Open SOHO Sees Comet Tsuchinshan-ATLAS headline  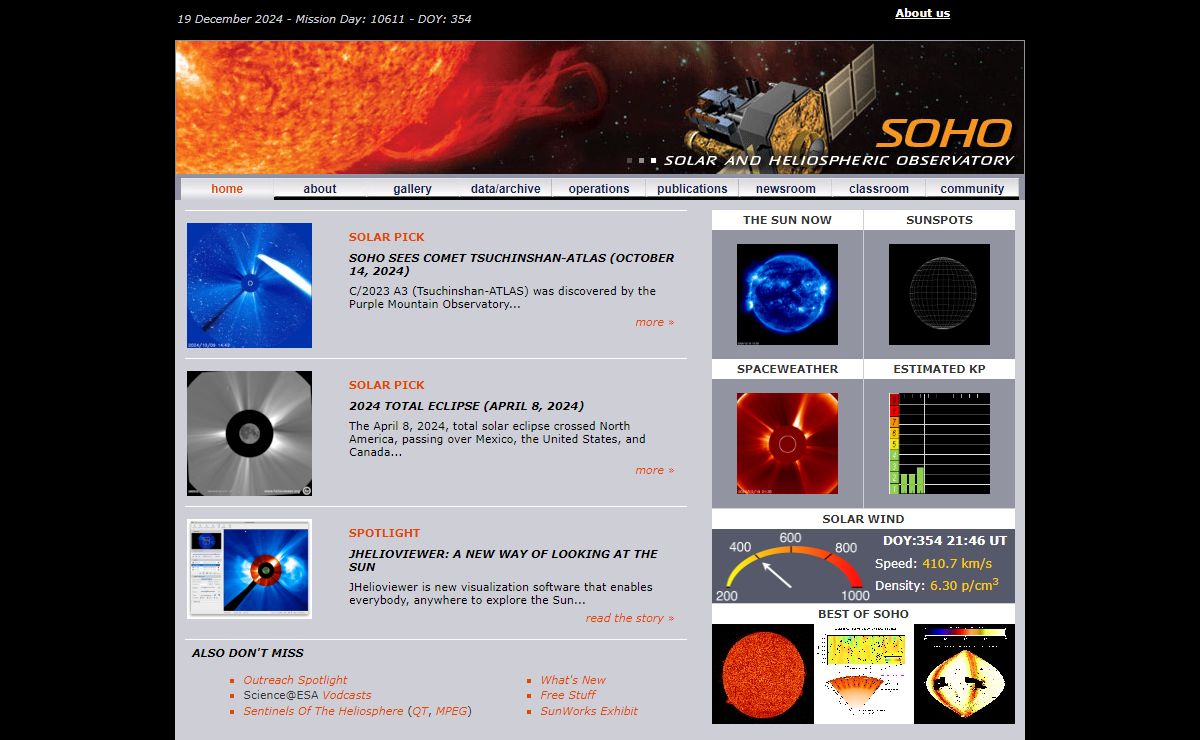click(511, 264)
